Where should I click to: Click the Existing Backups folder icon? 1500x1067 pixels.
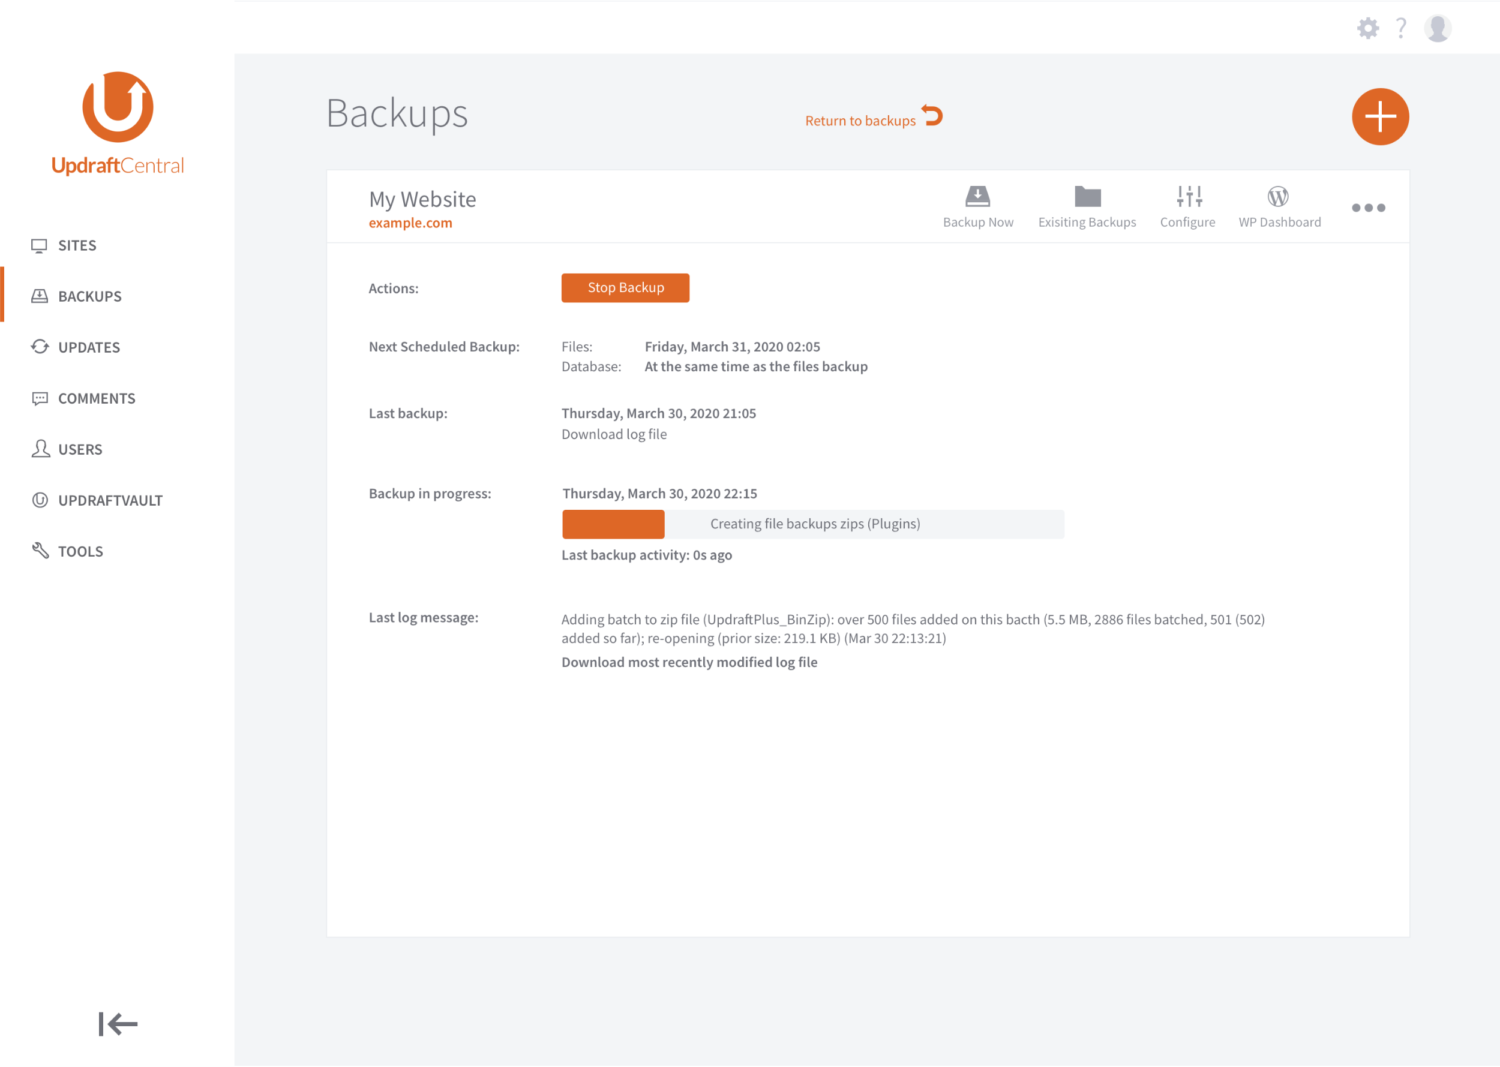pyautogui.click(x=1087, y=195)
